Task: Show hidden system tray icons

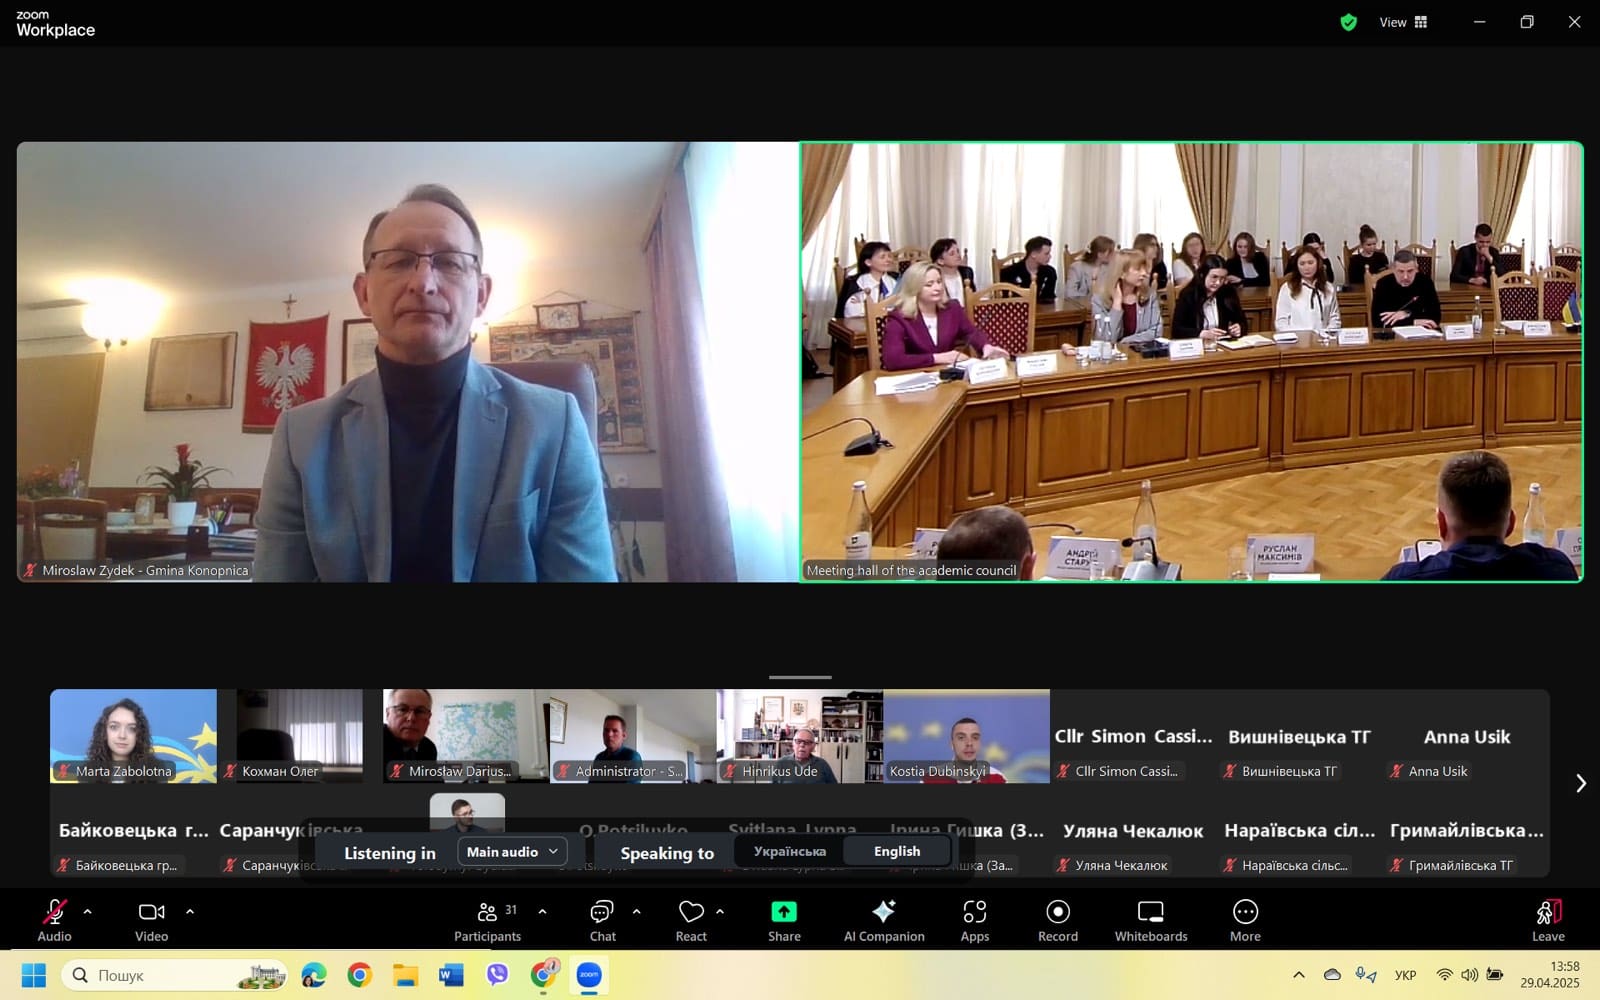Action: [1298, 975]
